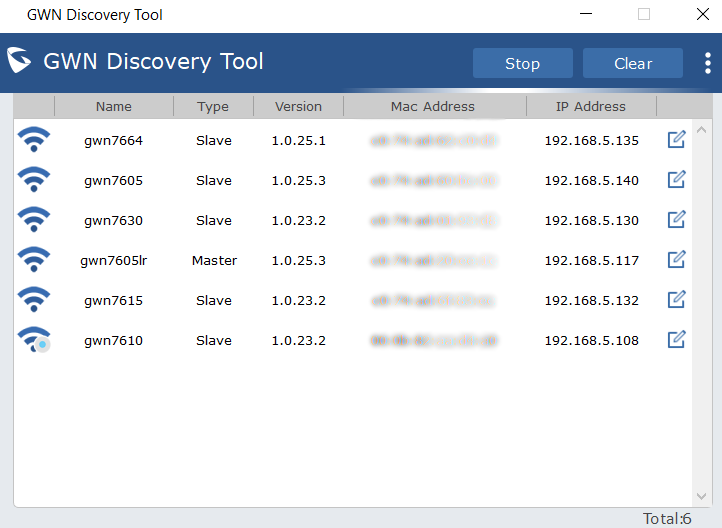Click IP address 192.168.5.108

[592, 341]
